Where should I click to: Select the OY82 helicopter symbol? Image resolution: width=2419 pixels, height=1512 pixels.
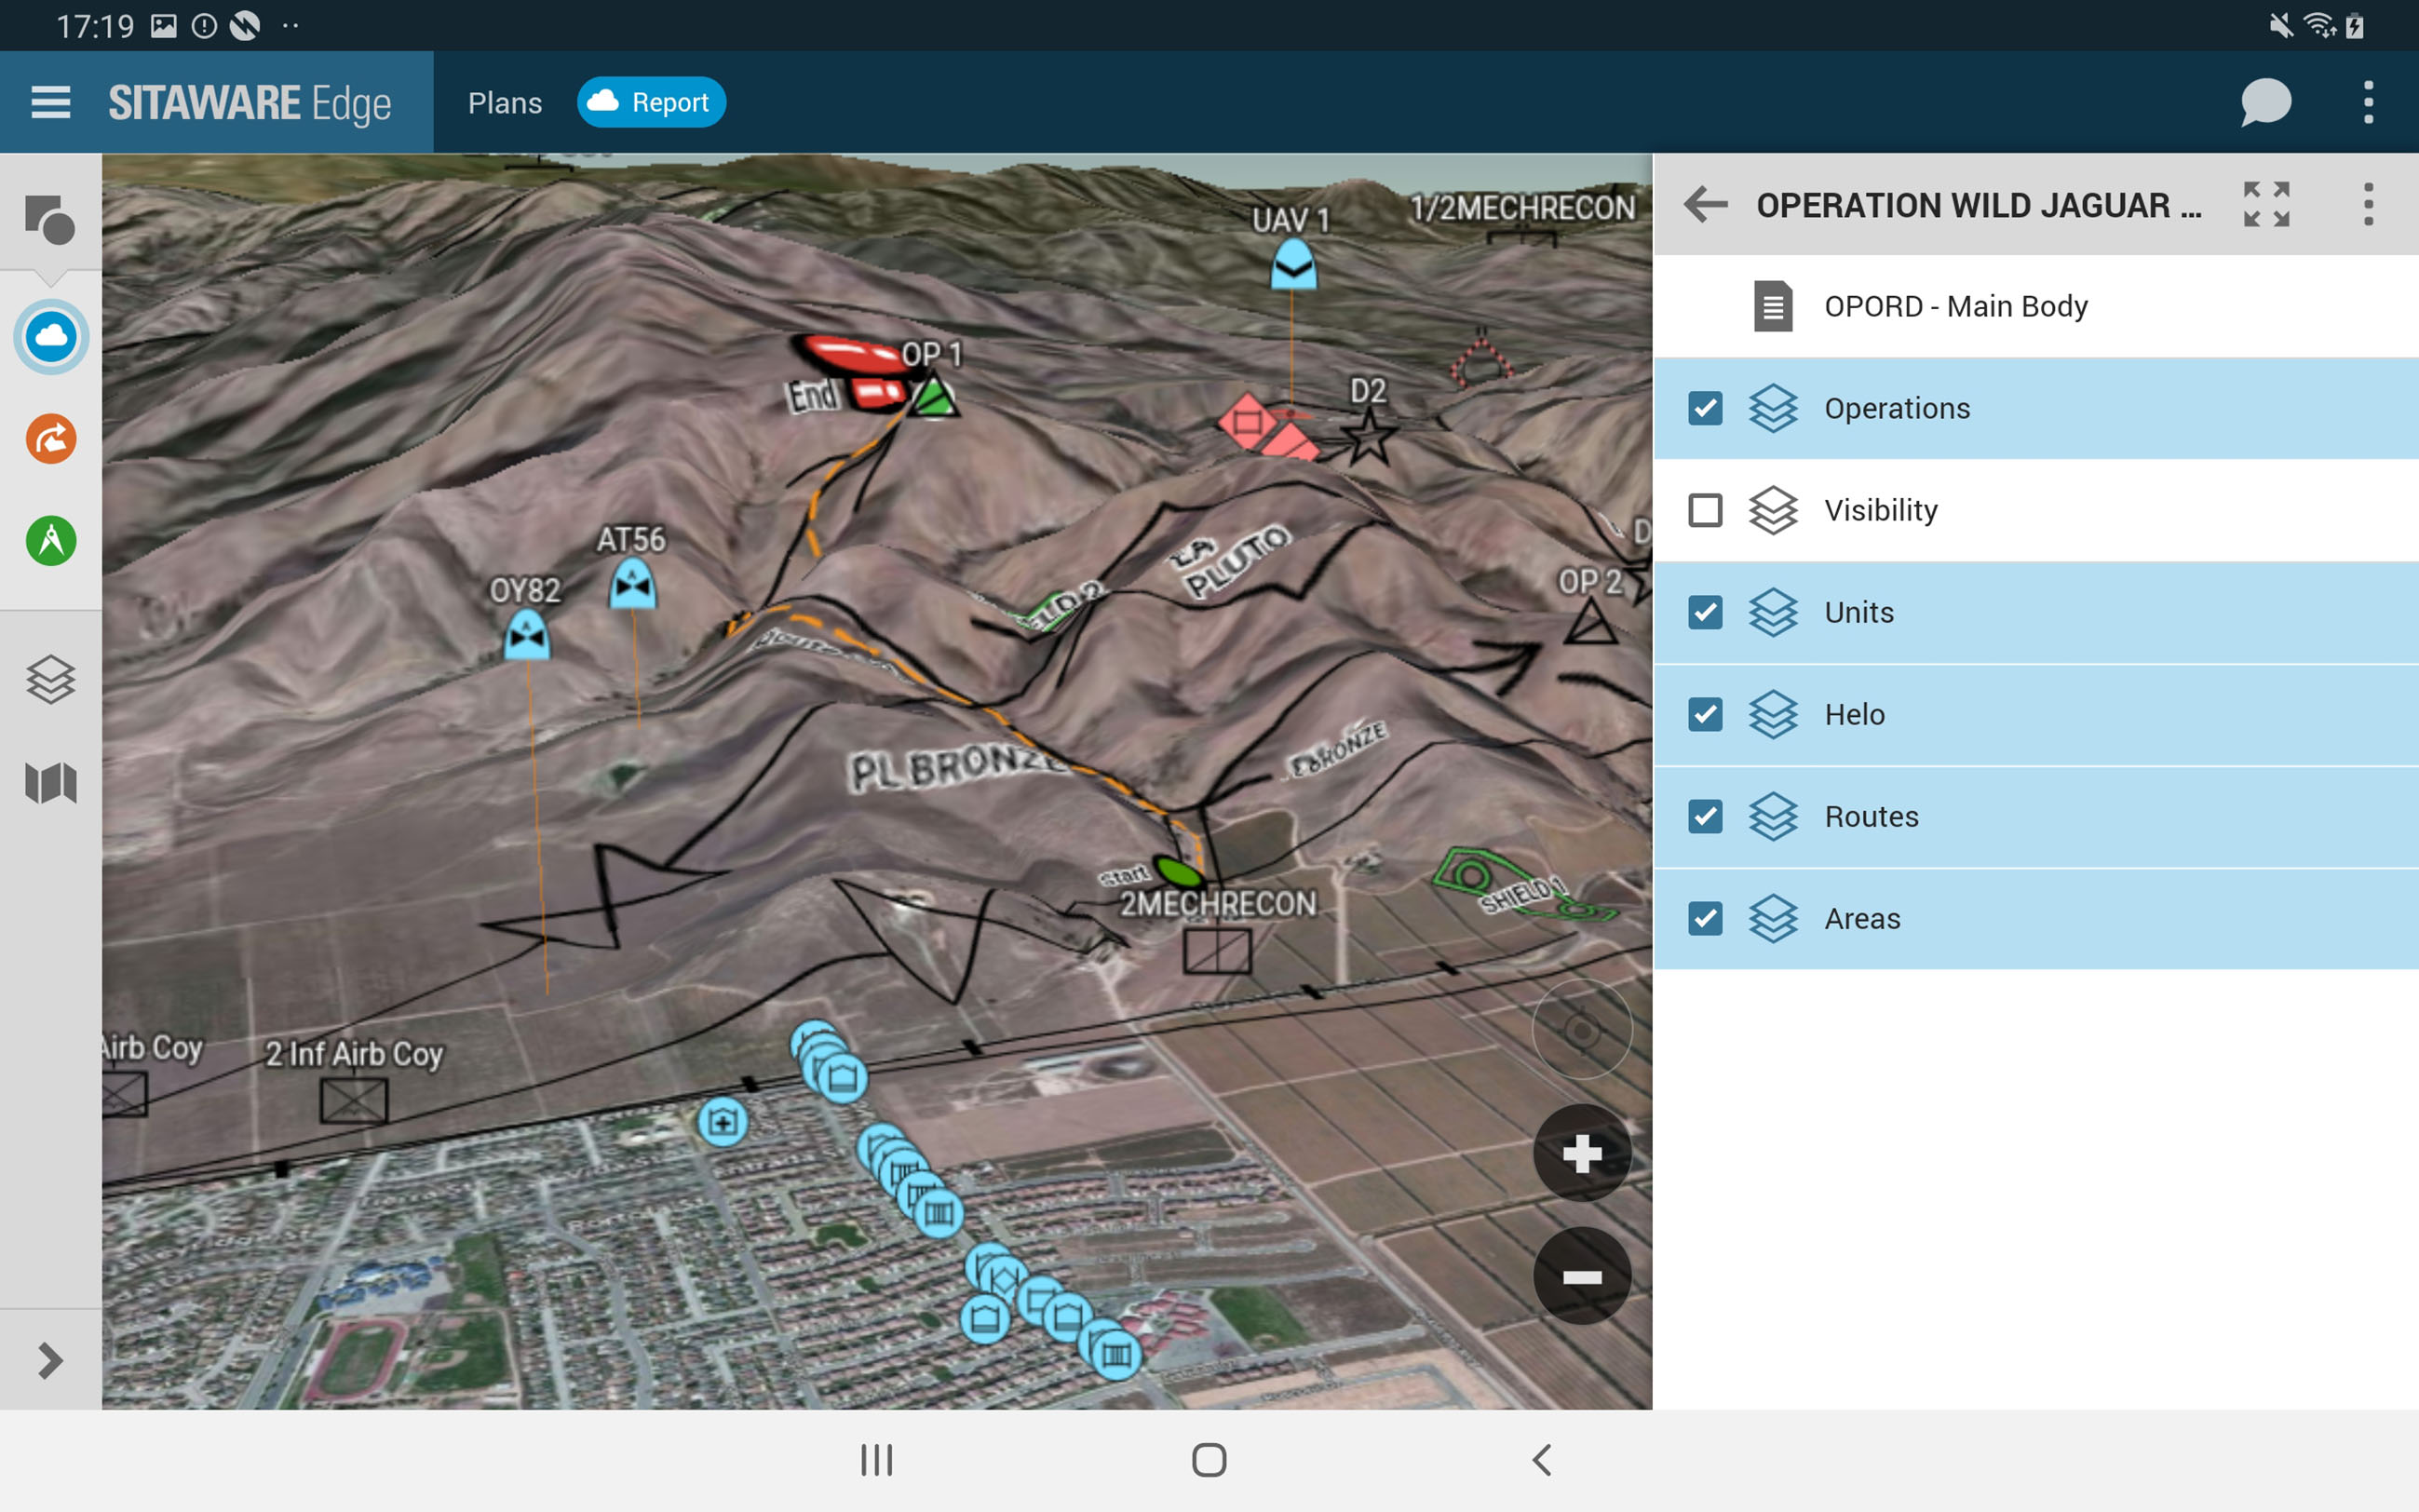point(527,634)
